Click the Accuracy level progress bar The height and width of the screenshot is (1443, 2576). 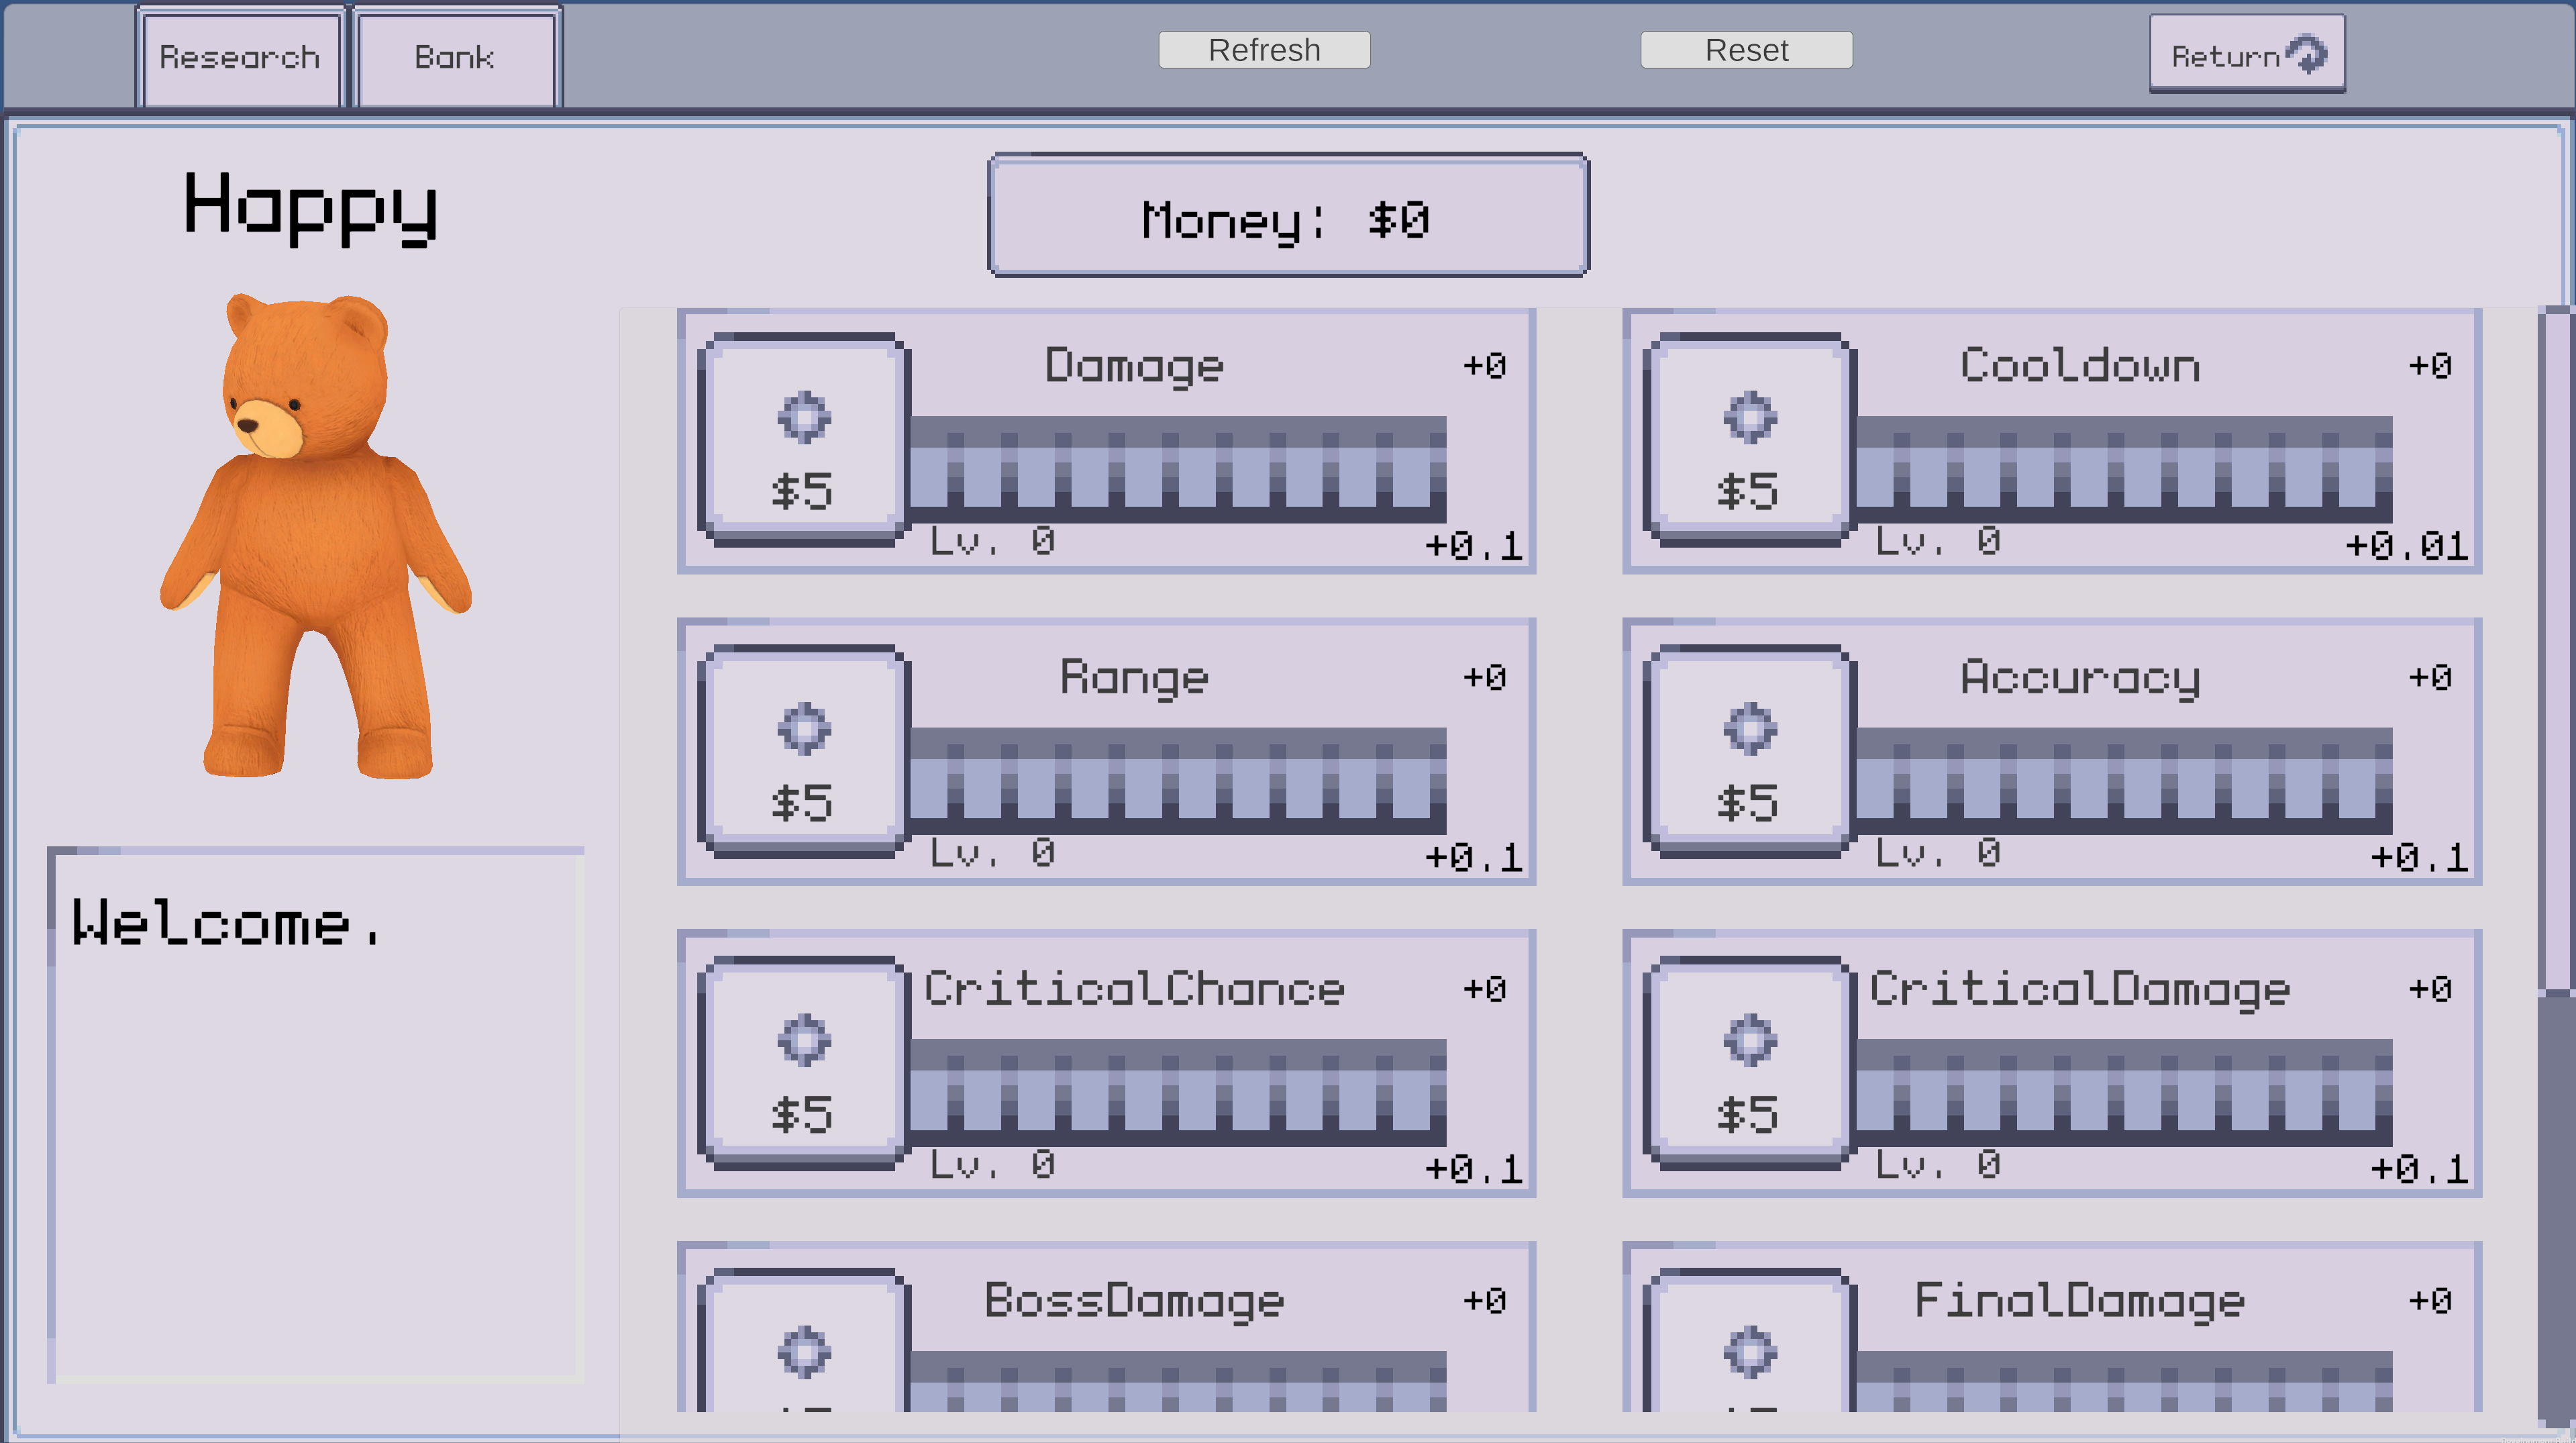2123,781
